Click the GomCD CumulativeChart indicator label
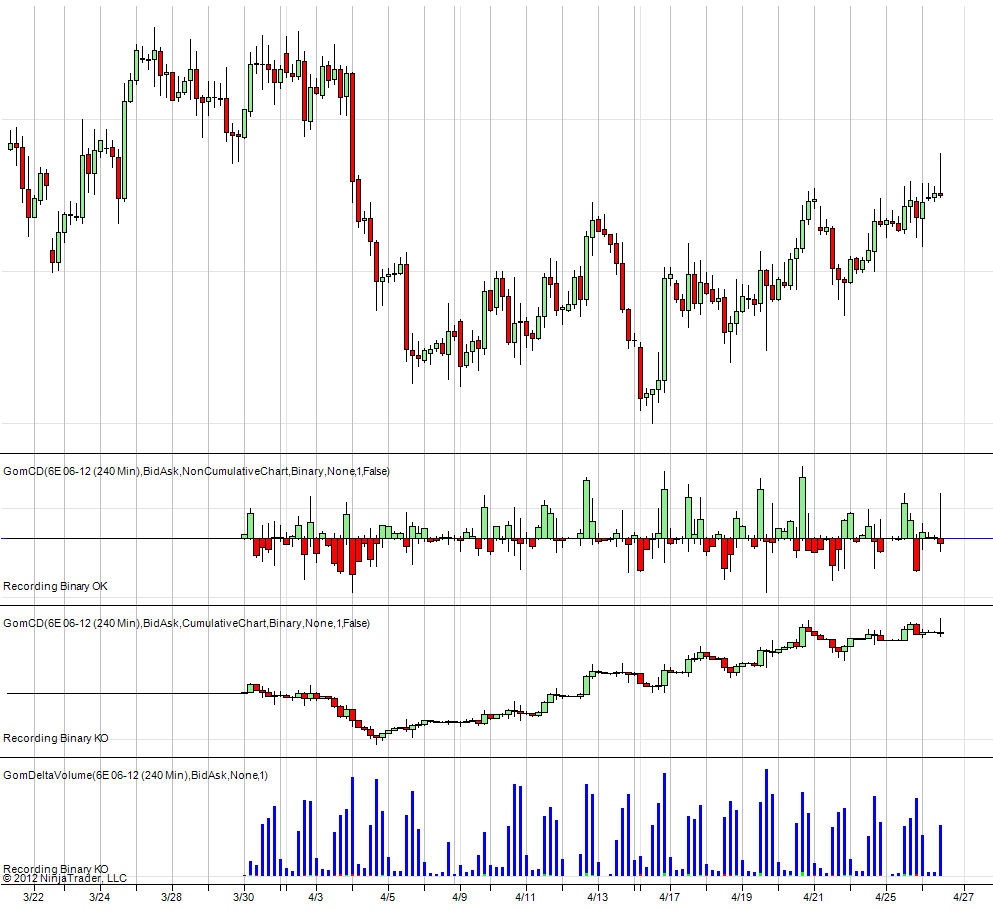The height and width of the screenshot is (910, 993). click(x=186, y=623)
